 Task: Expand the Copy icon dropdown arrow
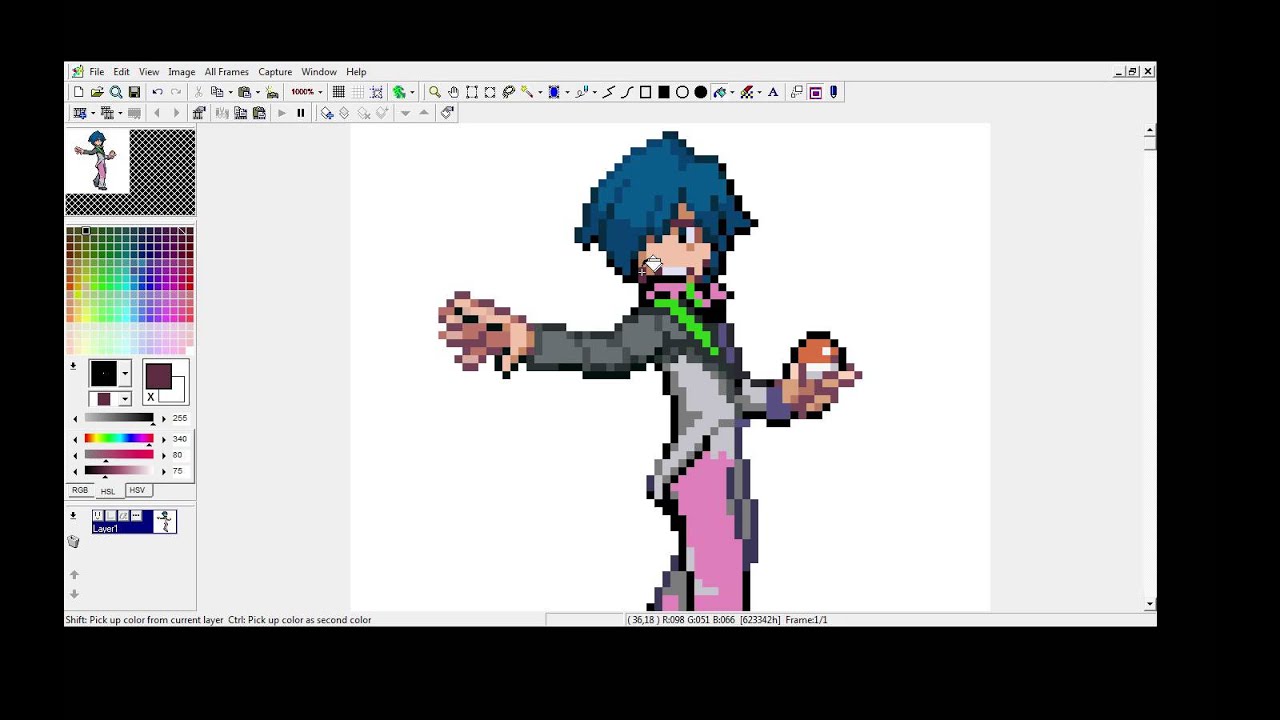[230, 92]
